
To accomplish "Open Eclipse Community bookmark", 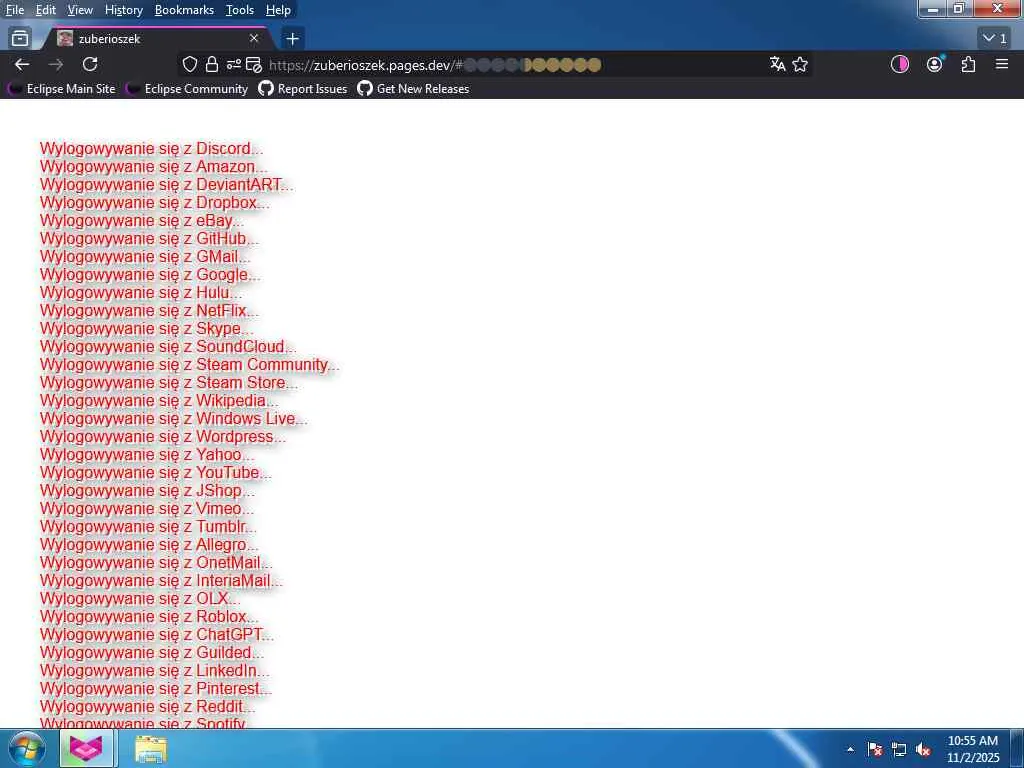I will click(187, 89).
